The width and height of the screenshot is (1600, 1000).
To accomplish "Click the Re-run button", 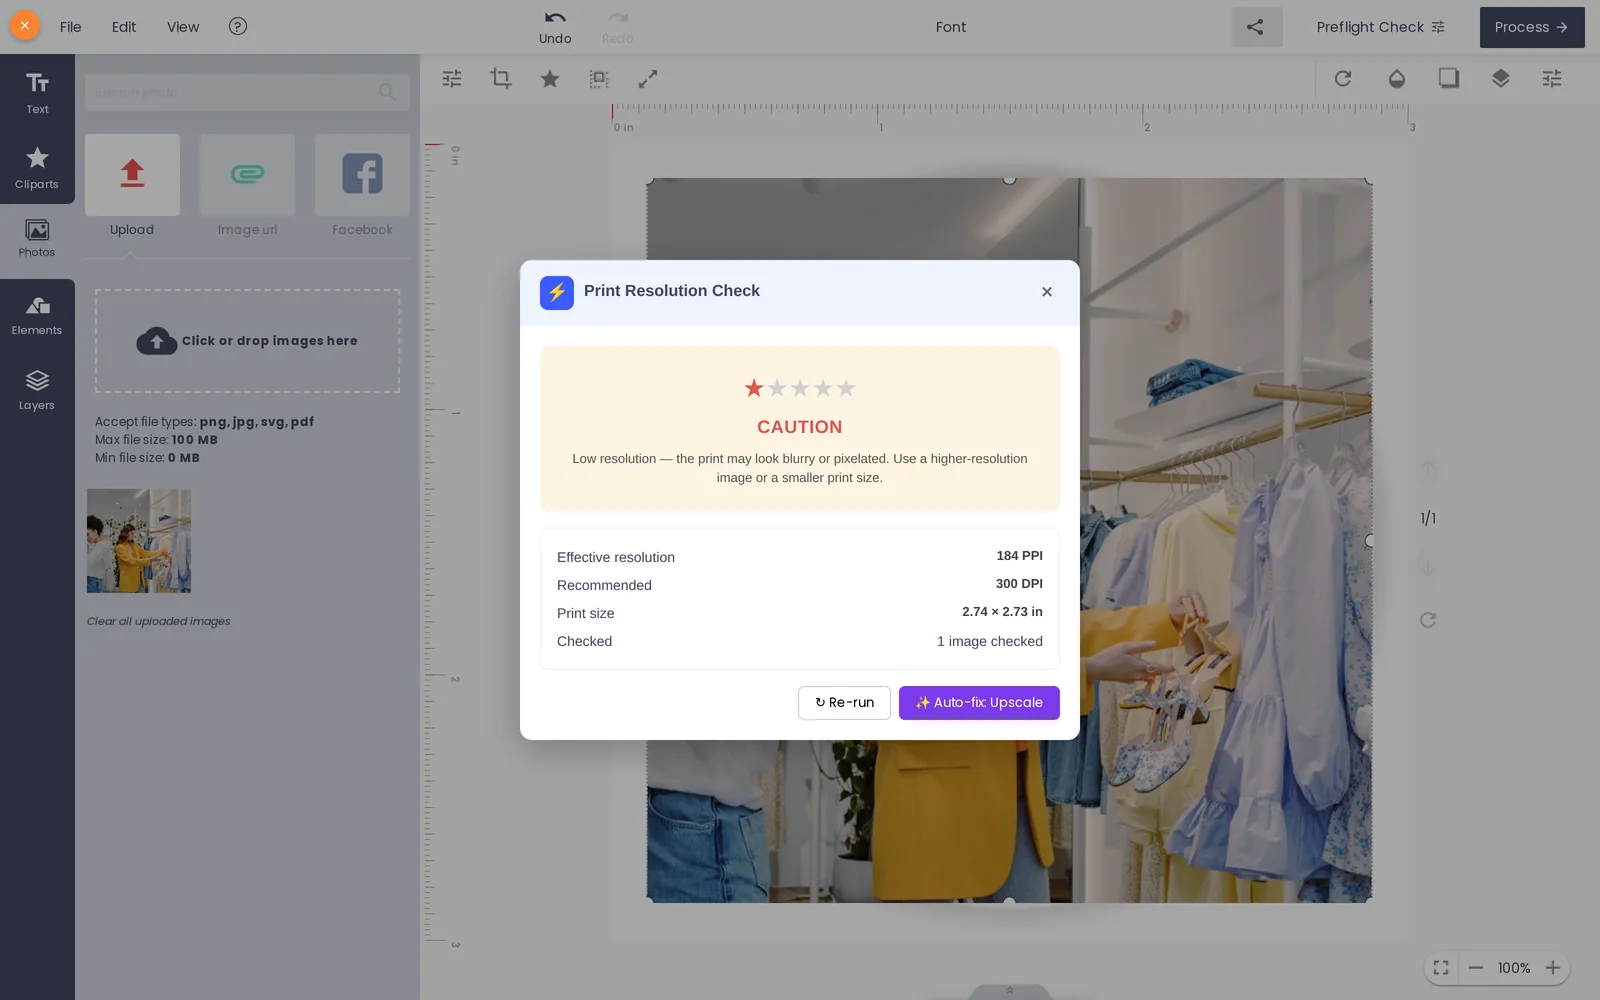I will tap(845, 703).
